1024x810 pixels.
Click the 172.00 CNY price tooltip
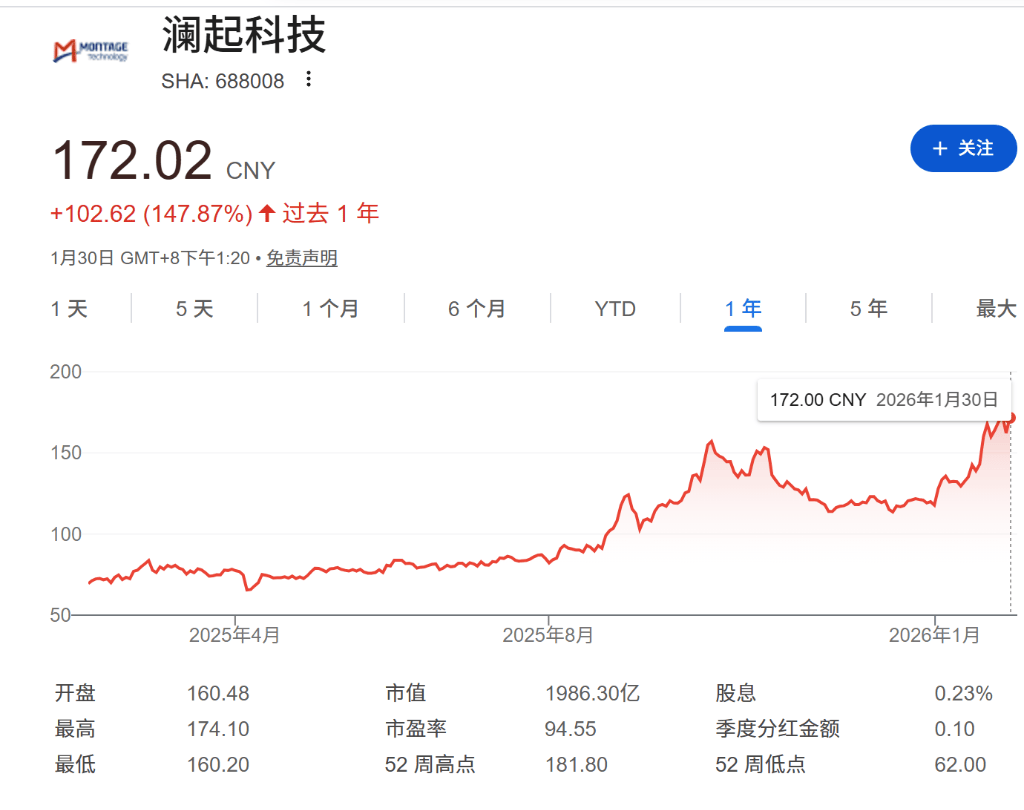883,400
